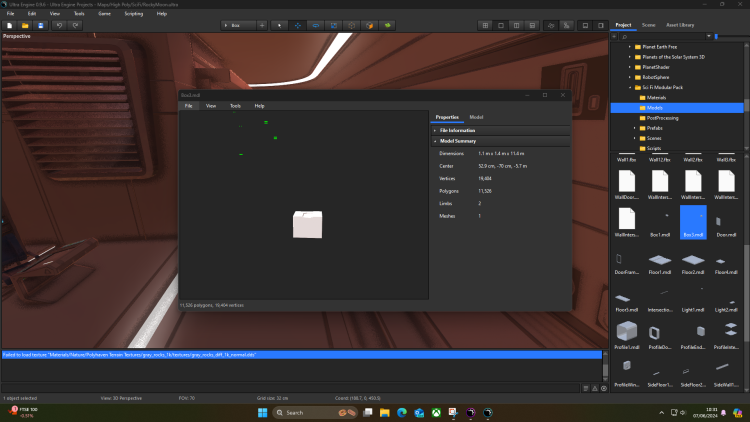Collapse the Sci Fi Modular Pack folder
Viewport: 750px width, 422px height.
[x=628, y=87]
